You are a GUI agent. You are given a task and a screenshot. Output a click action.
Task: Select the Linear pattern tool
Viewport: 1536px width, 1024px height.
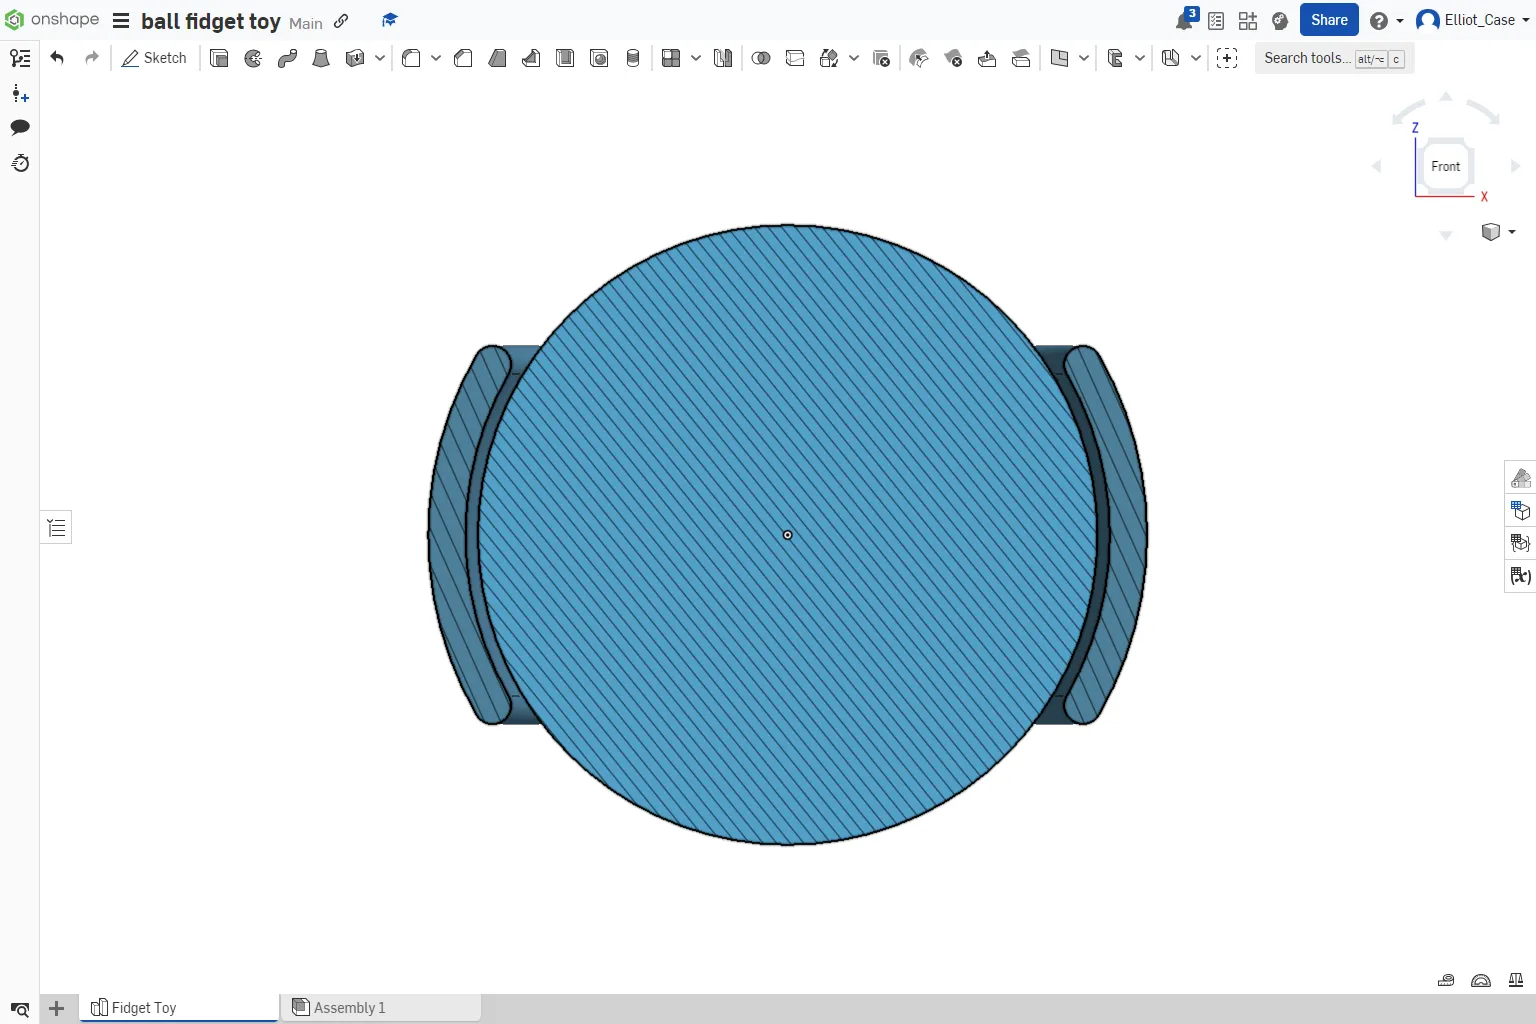(671, 58)
